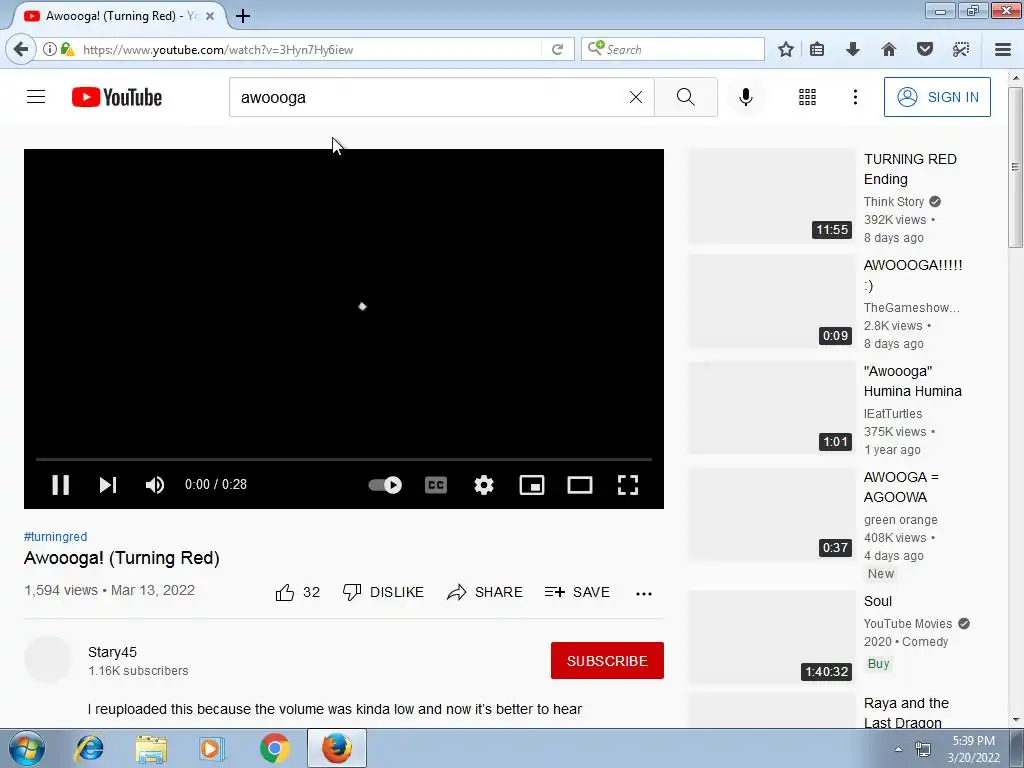This screenshot has height=768, width=1024.
Task: Submit search with magnifying glass button
Action: click(686, 97)
